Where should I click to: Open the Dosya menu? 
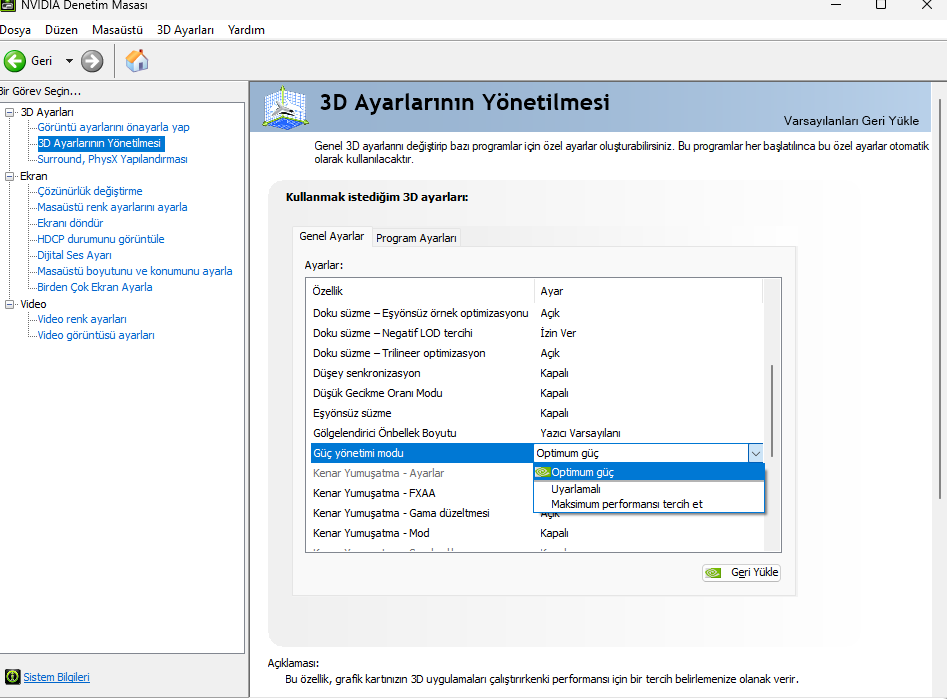tap(15, 30)
